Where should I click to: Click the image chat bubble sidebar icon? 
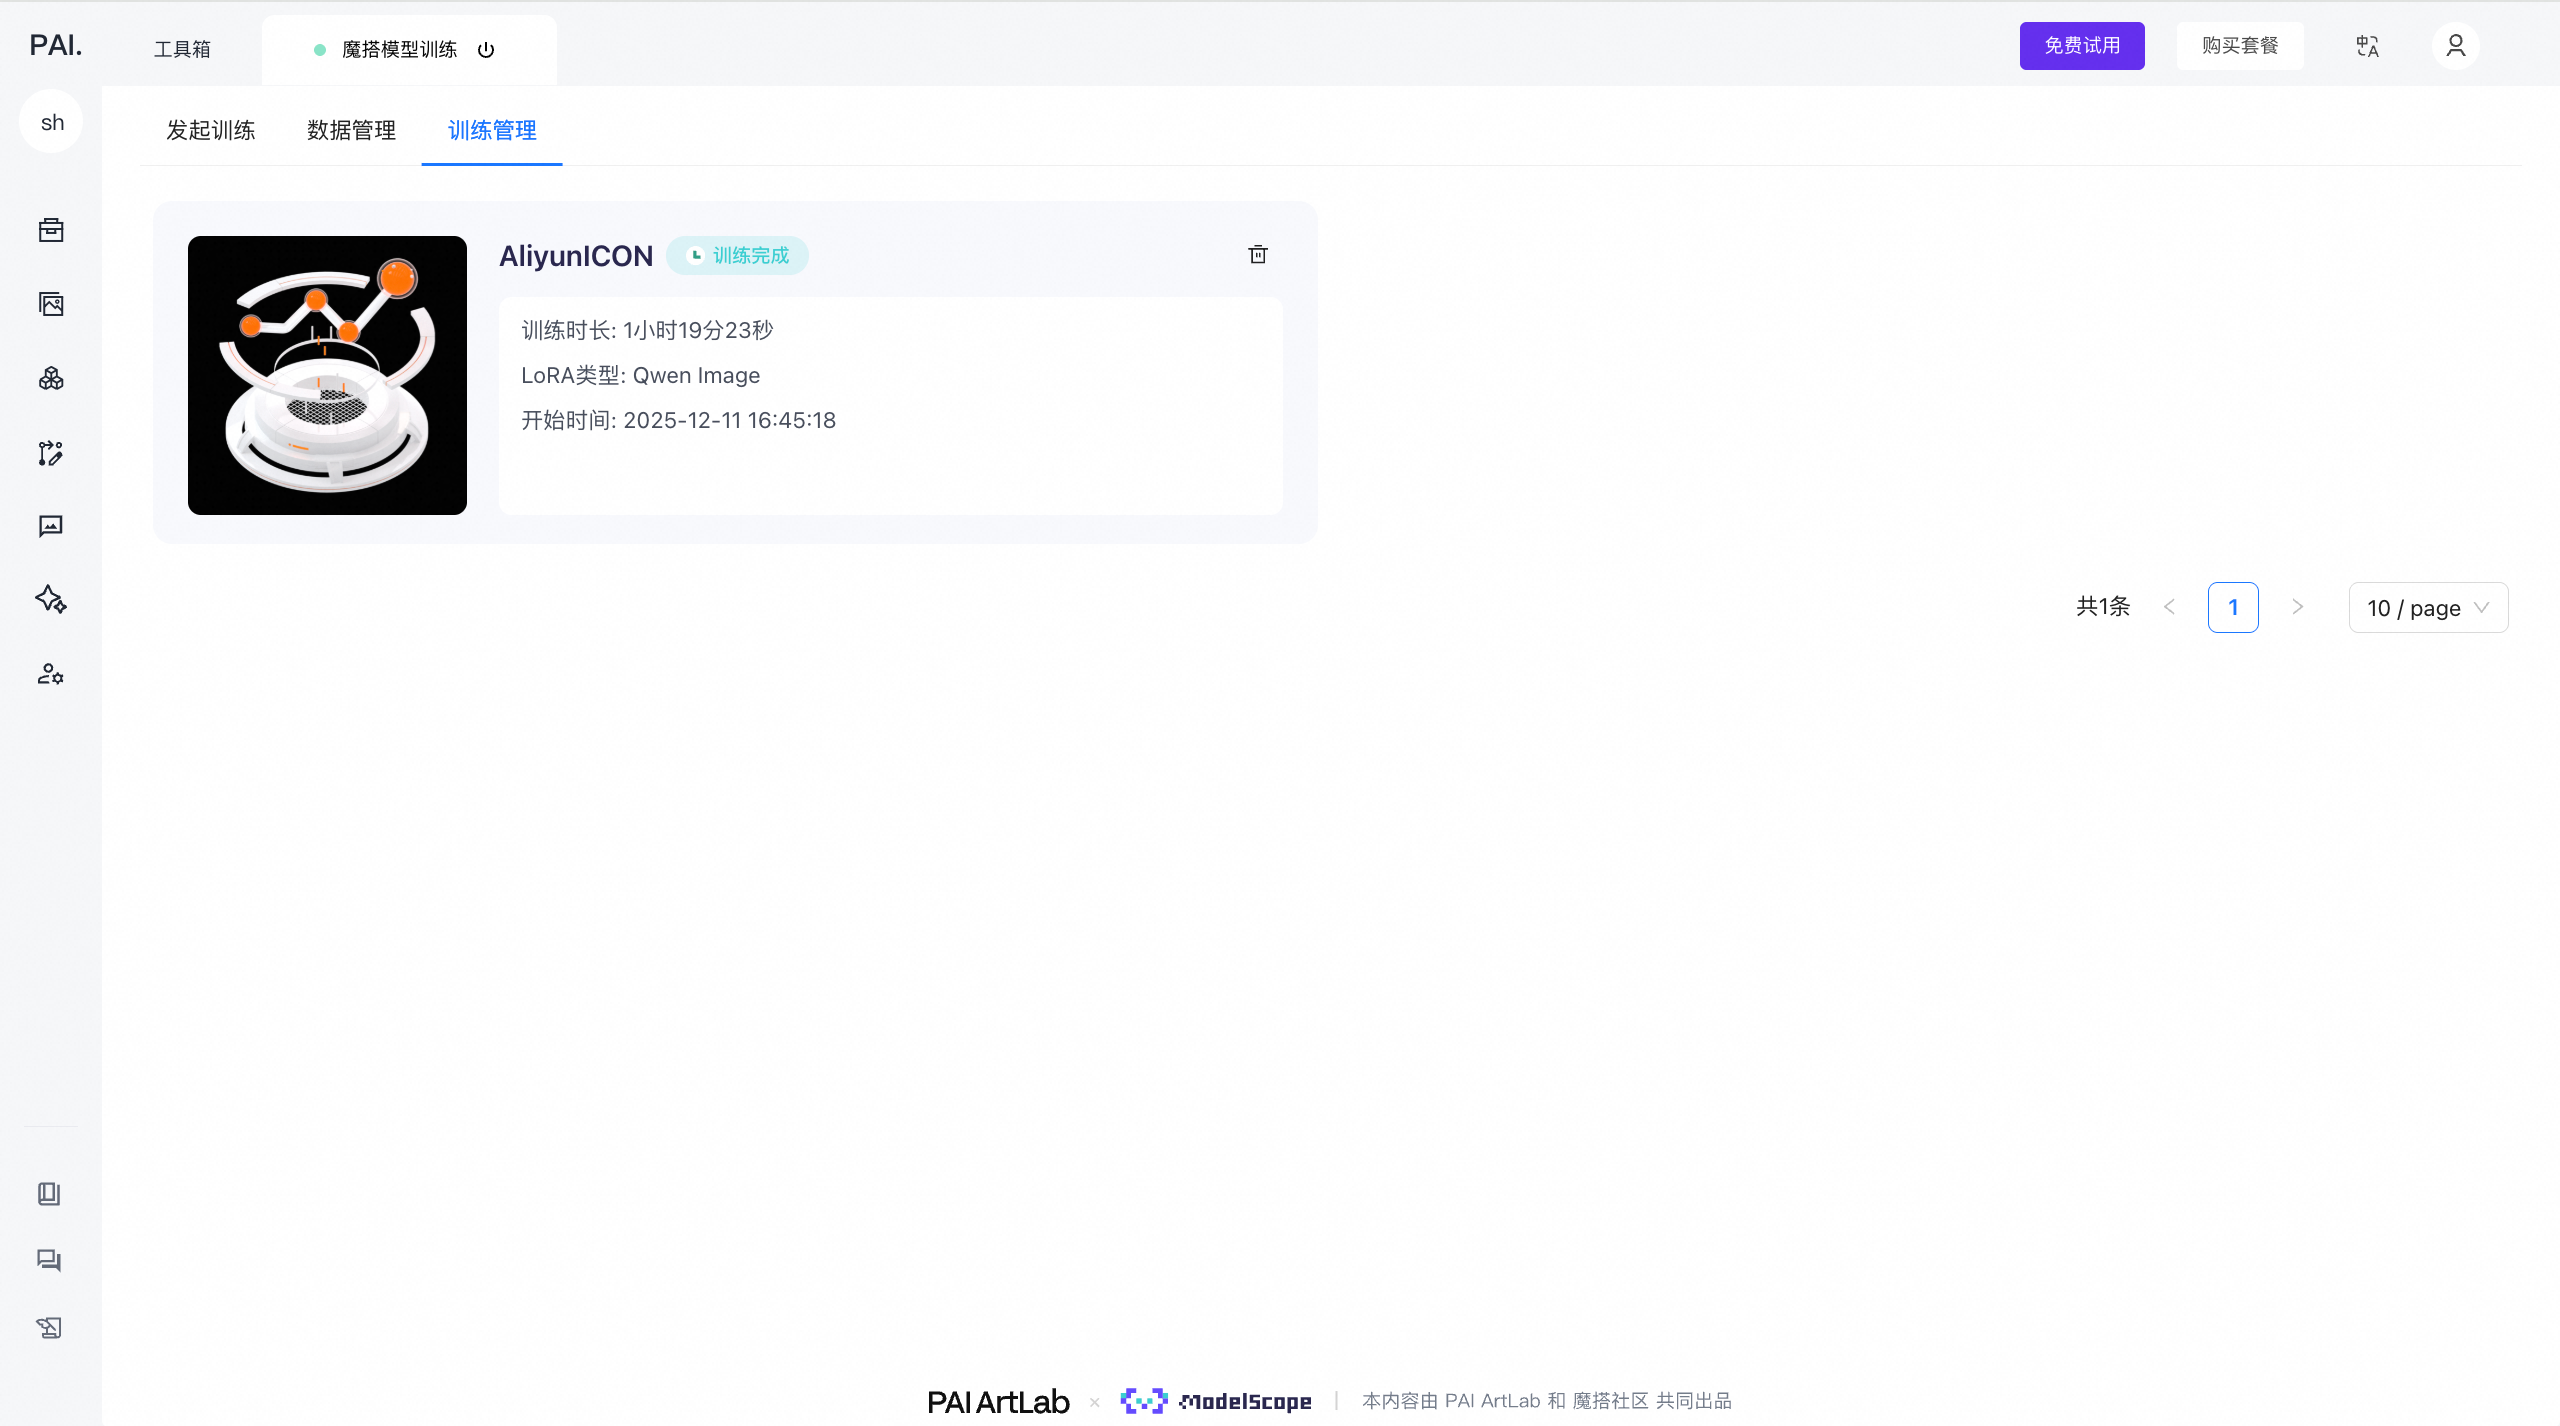point(51,526)
